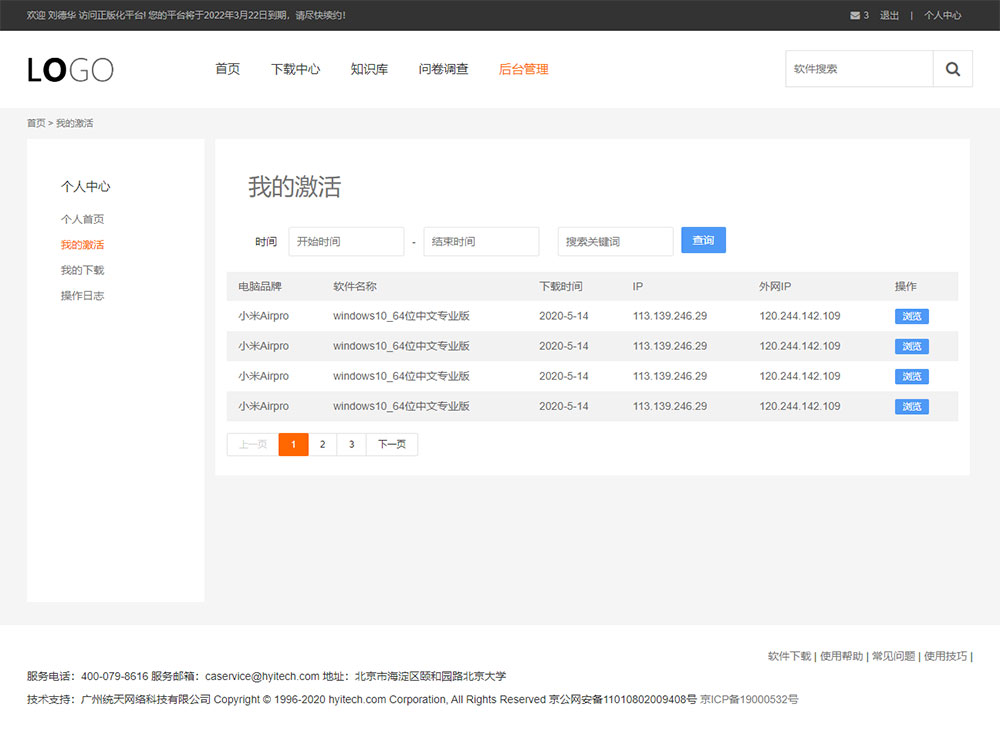The image size is (1000, 734).
Task: Focus the 结束时间 end date field
Action: pyautogui.click(x=481, y=241)
